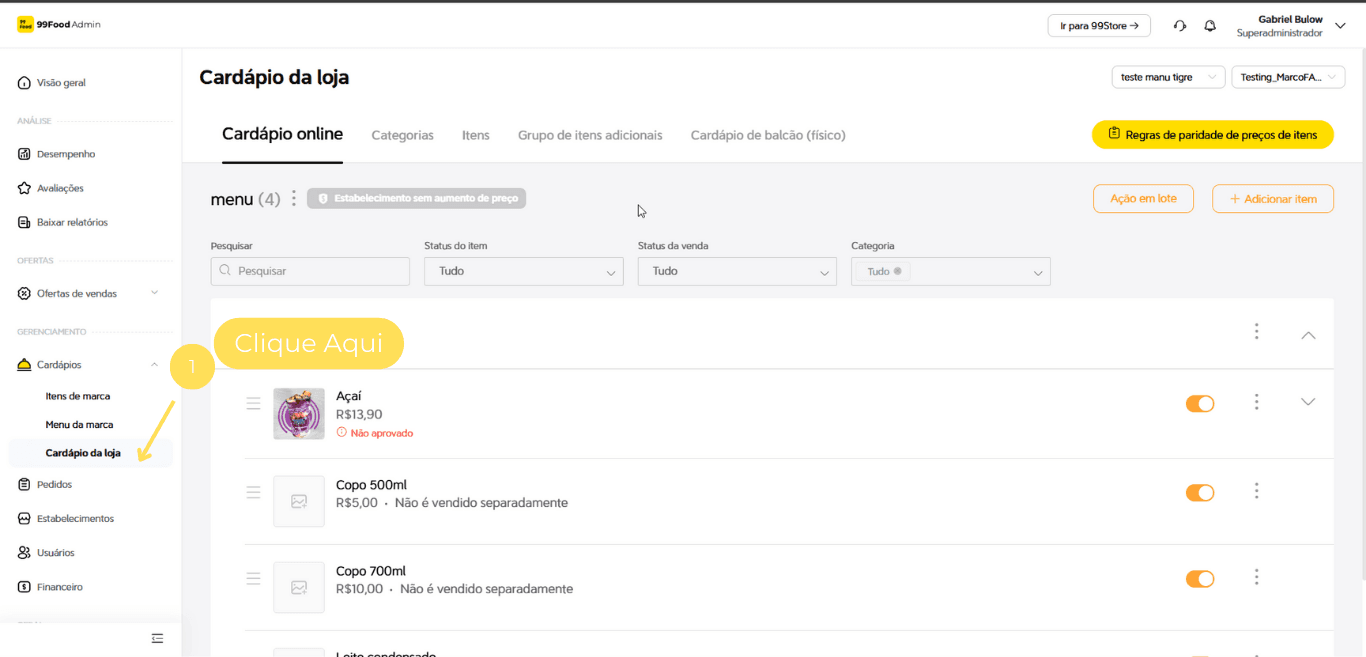Disable the Copo 500ml item toggle
This screenshot has width=1366, height=657.
[x=1199, y=492]
